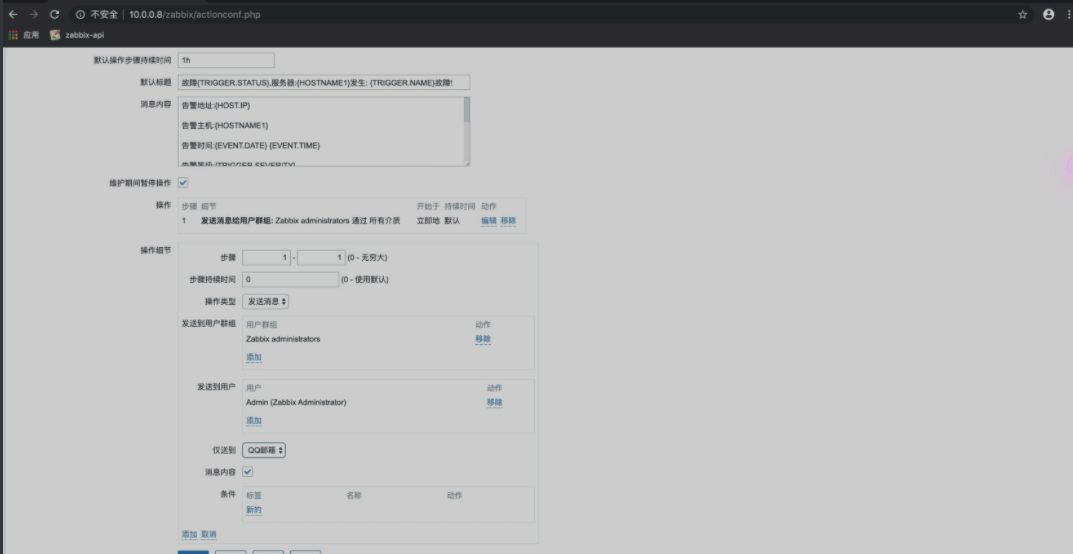Click the 细节 column header in 操作 table
This screenshot has width=1073, height=554.
209,207
